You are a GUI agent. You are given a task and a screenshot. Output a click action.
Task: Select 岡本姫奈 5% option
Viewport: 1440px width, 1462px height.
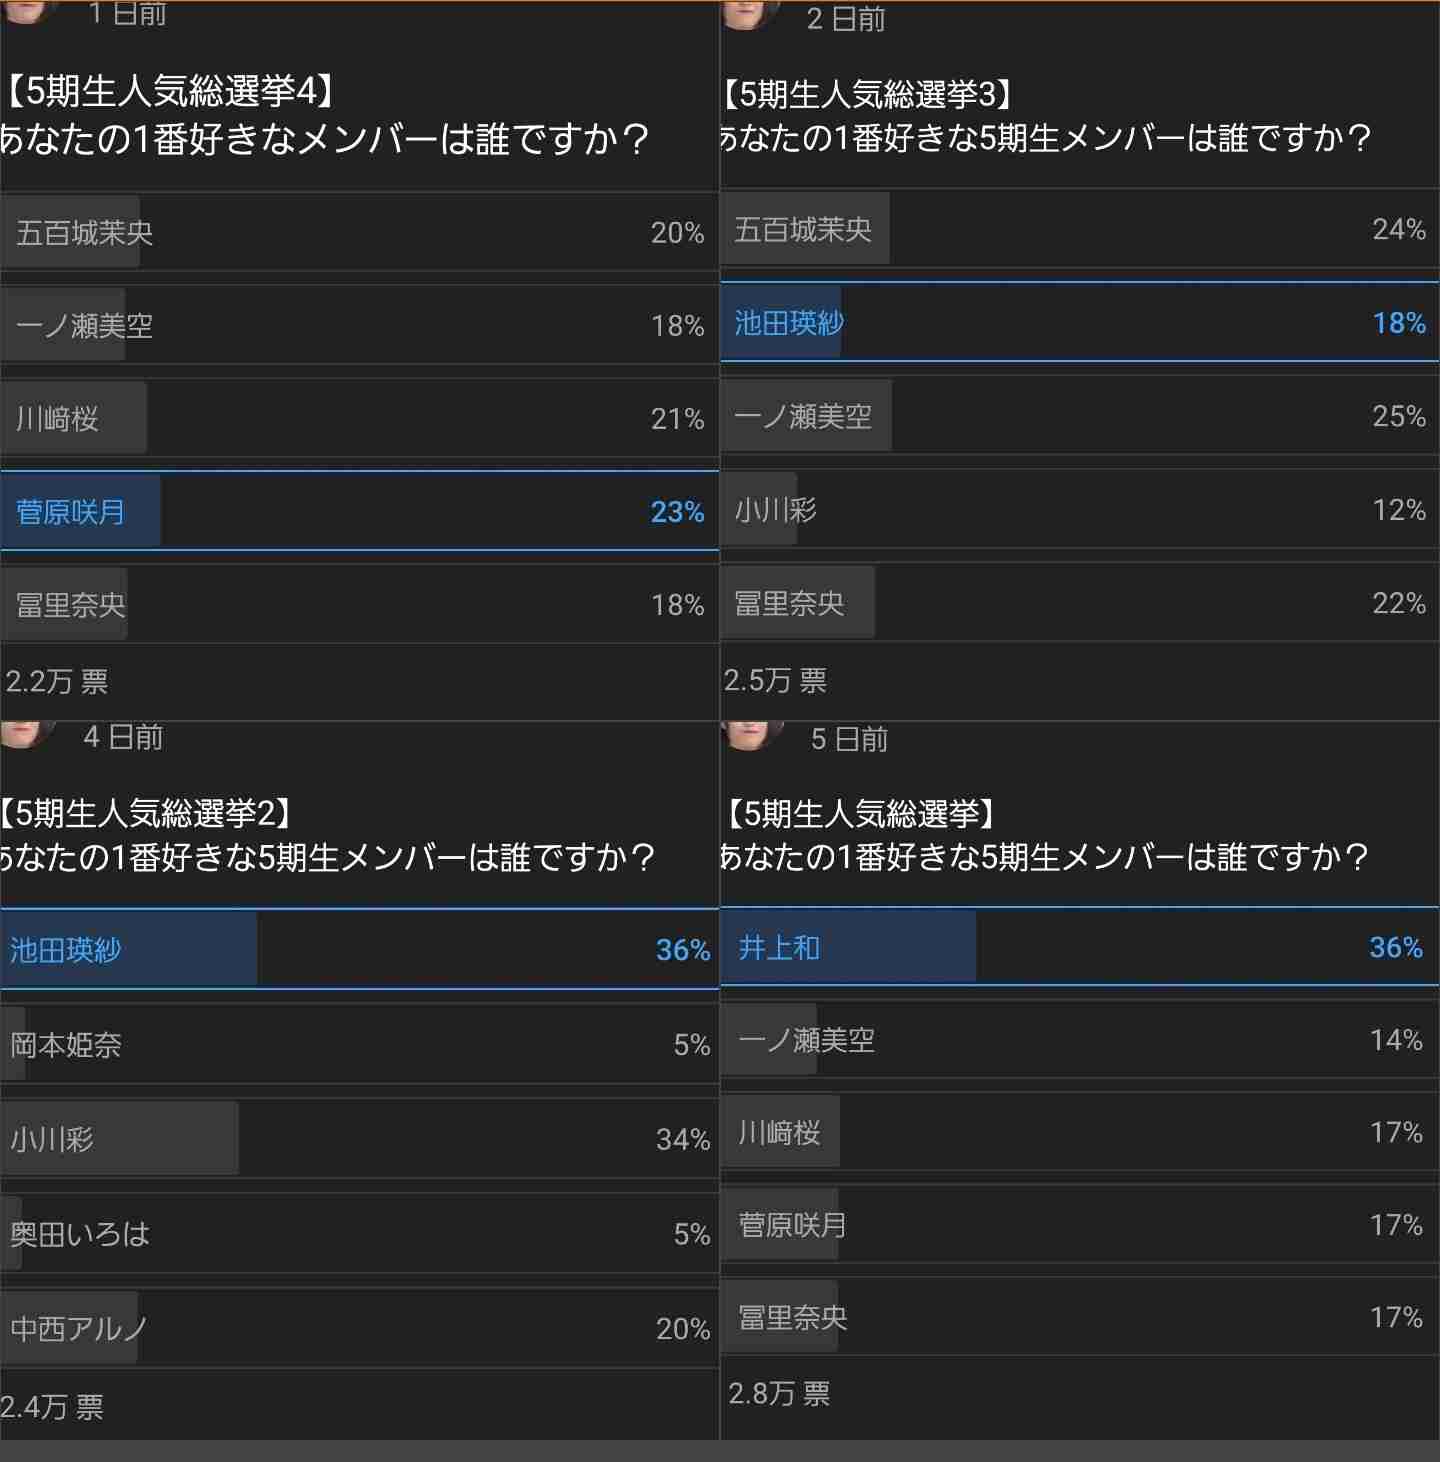click(x=359, y=1044)
